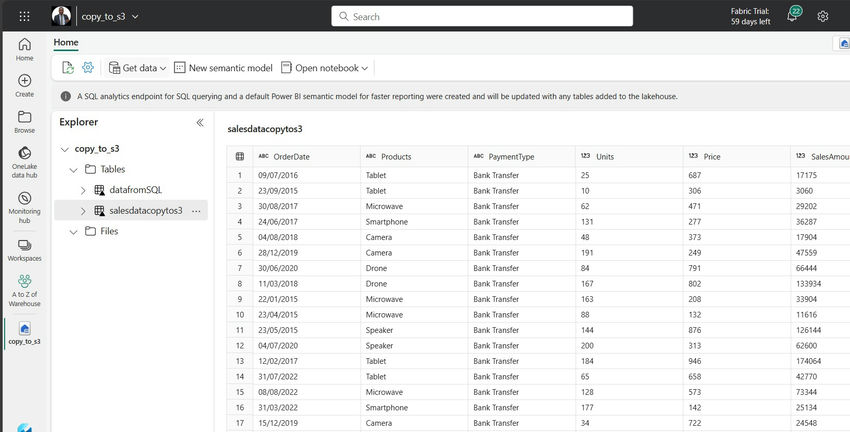Open the copy_to_s3 workspace dropdown
The height and width of the screenshot is (432, 850).
coord(110,17)
